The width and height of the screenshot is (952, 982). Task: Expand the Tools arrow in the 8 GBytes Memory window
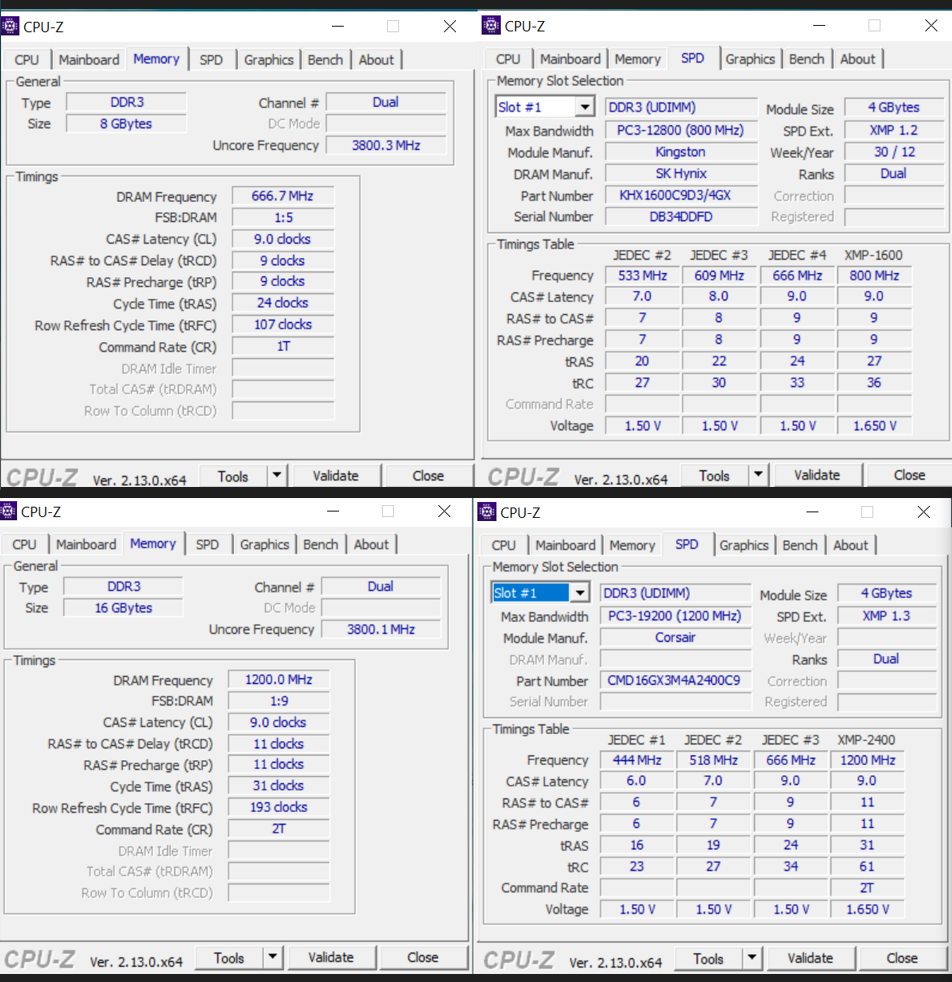click(x=277, y=476)
